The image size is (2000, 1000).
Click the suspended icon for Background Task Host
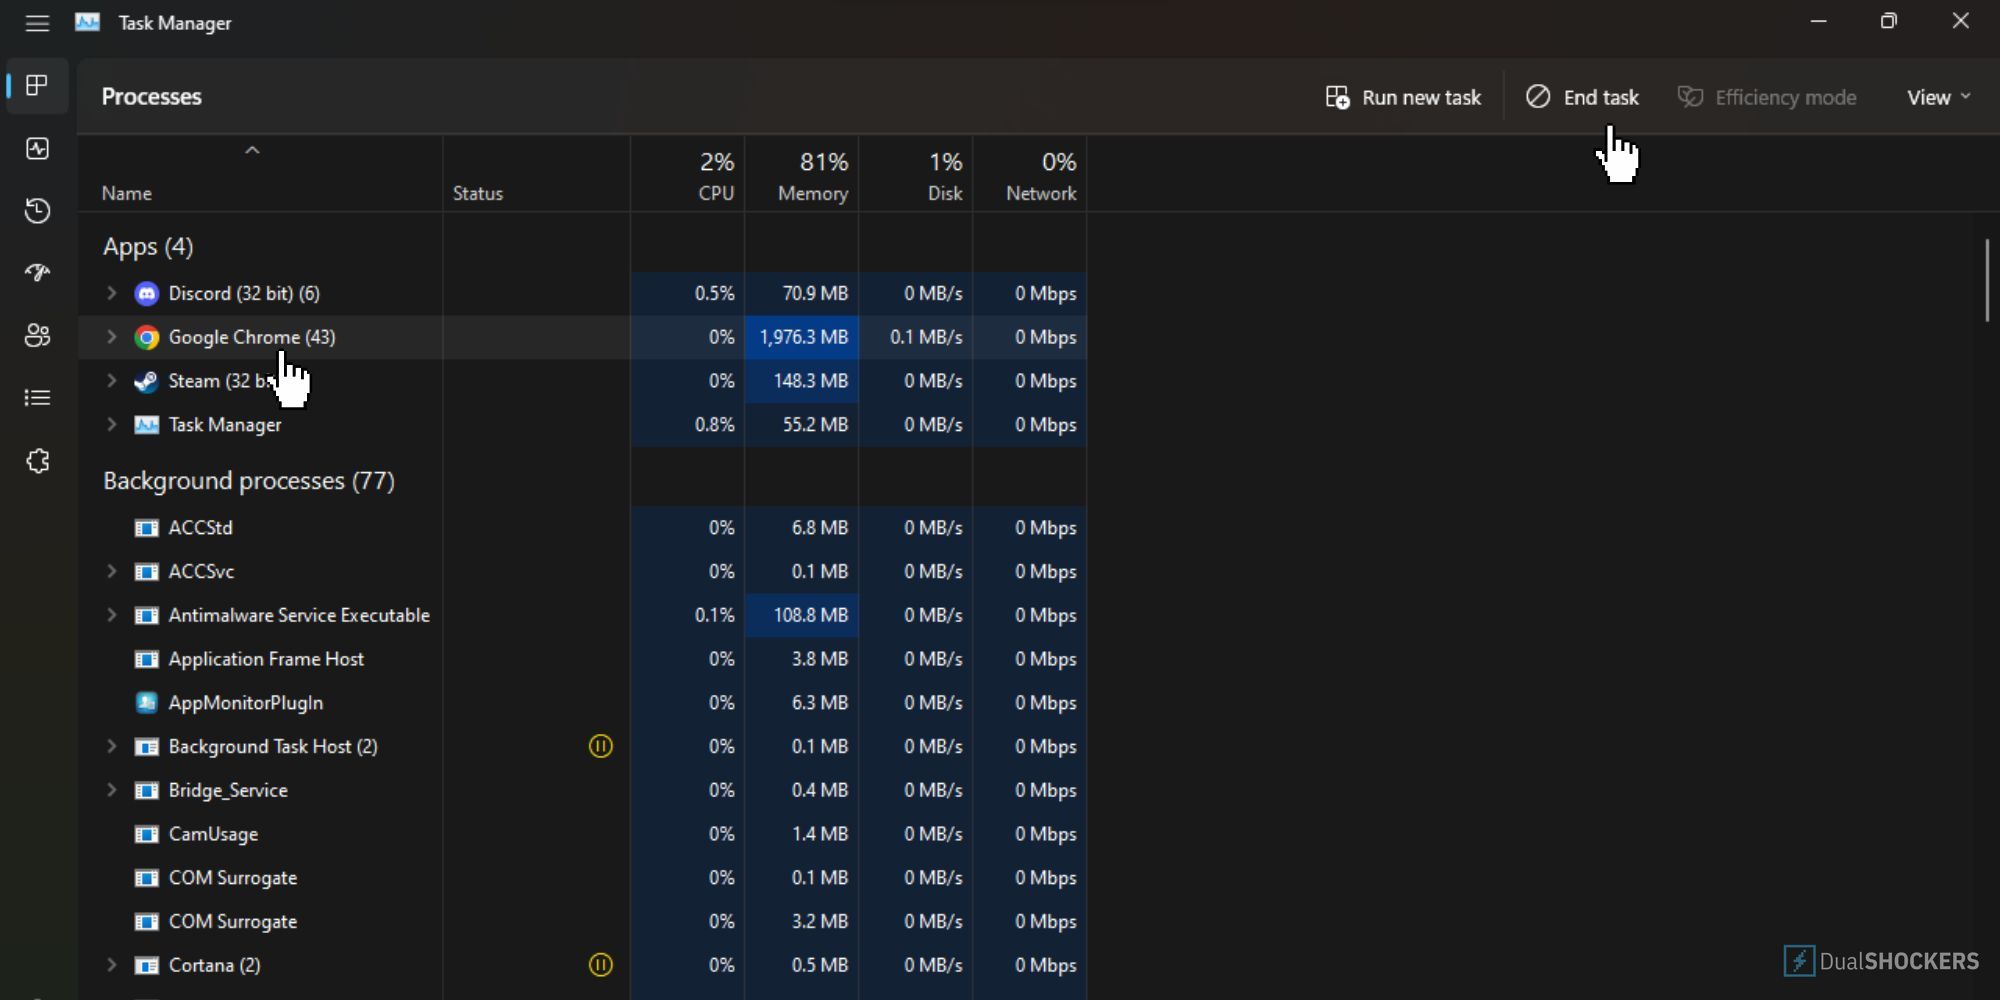point(600,747)
